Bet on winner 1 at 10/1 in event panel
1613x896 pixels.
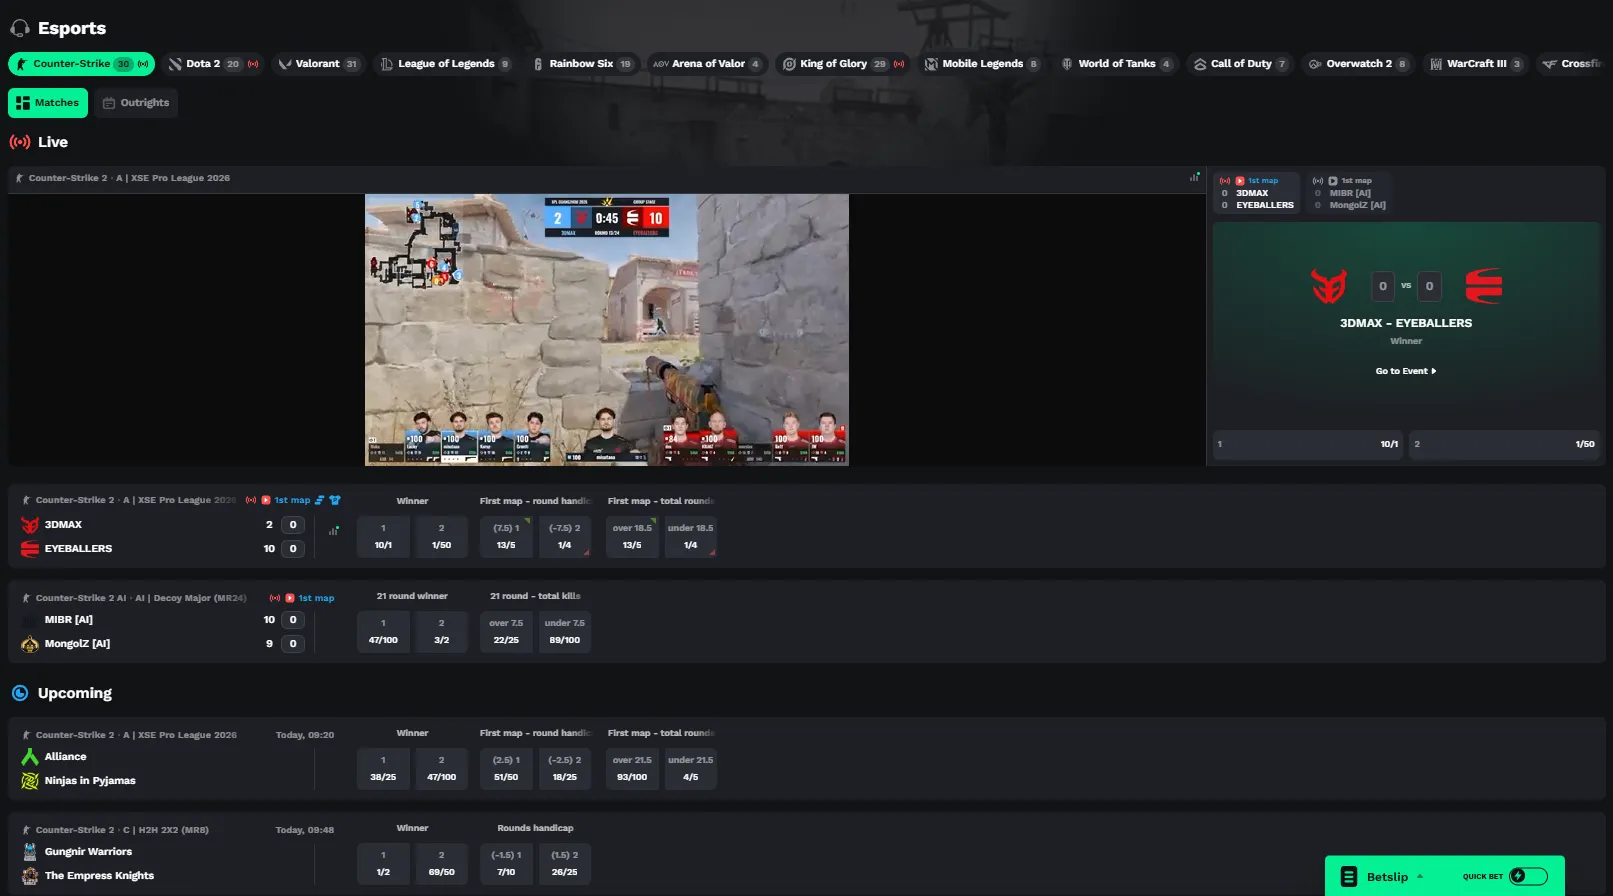pyautogui.click(x=1308, y=444)
